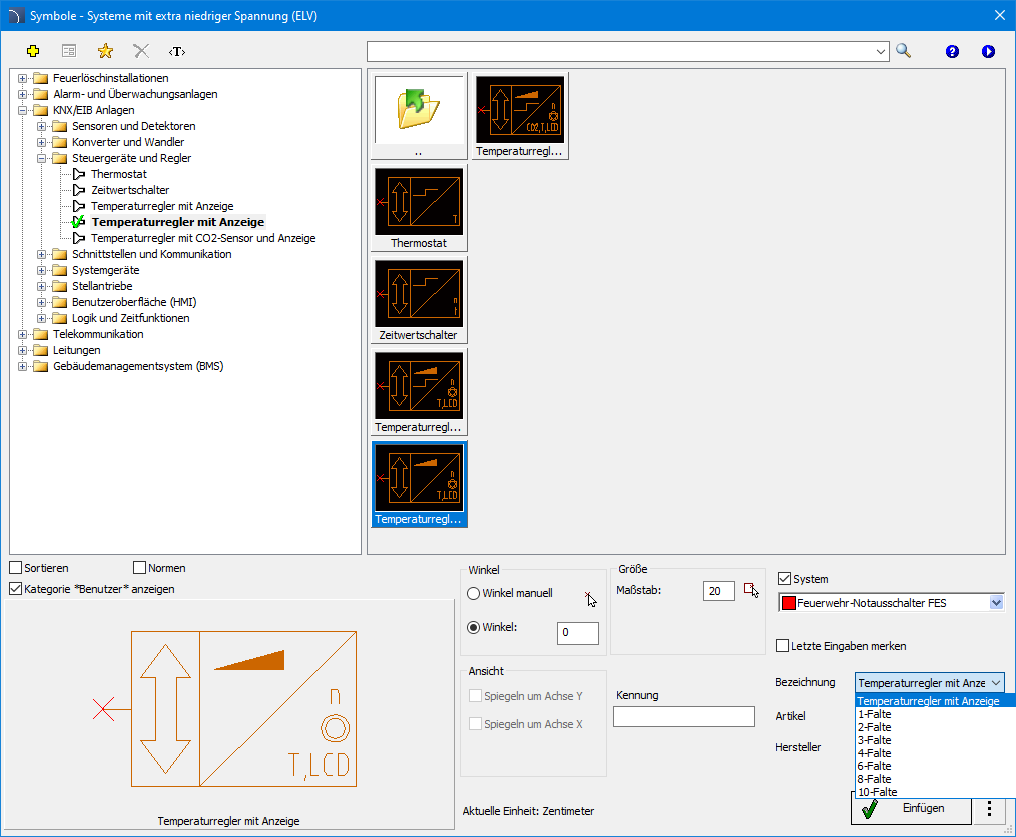Select the Thermostat symbol thumbnail
1016x837 pixels.
[419, 208]
